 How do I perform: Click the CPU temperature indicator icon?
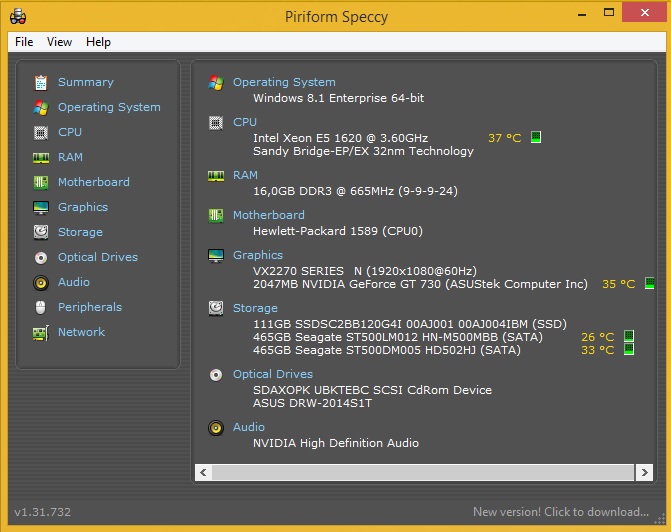coord(536,138)
